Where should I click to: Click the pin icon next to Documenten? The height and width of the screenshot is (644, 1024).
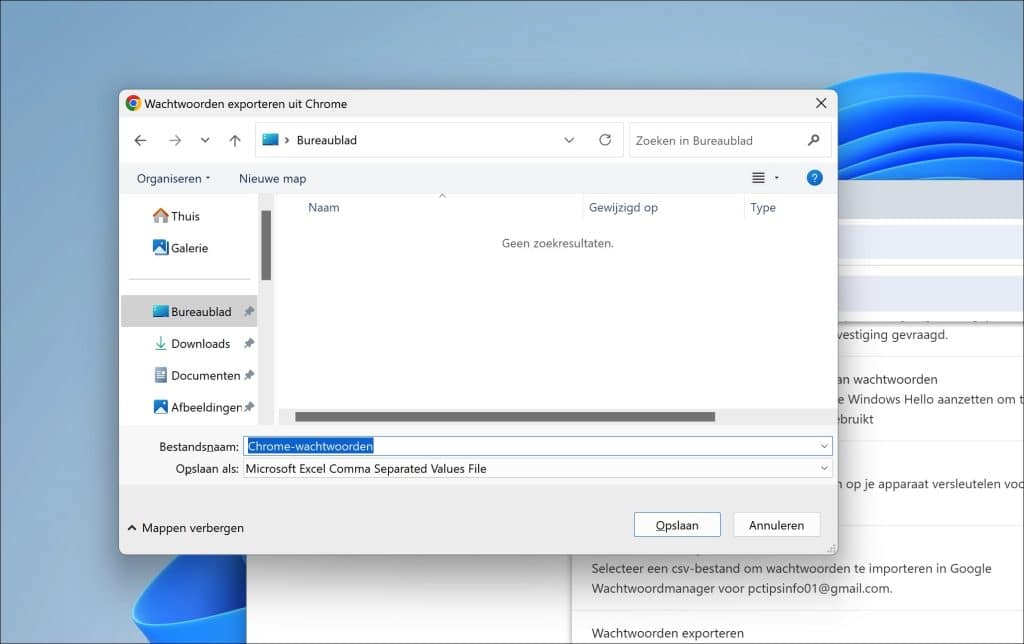point(249,376)
